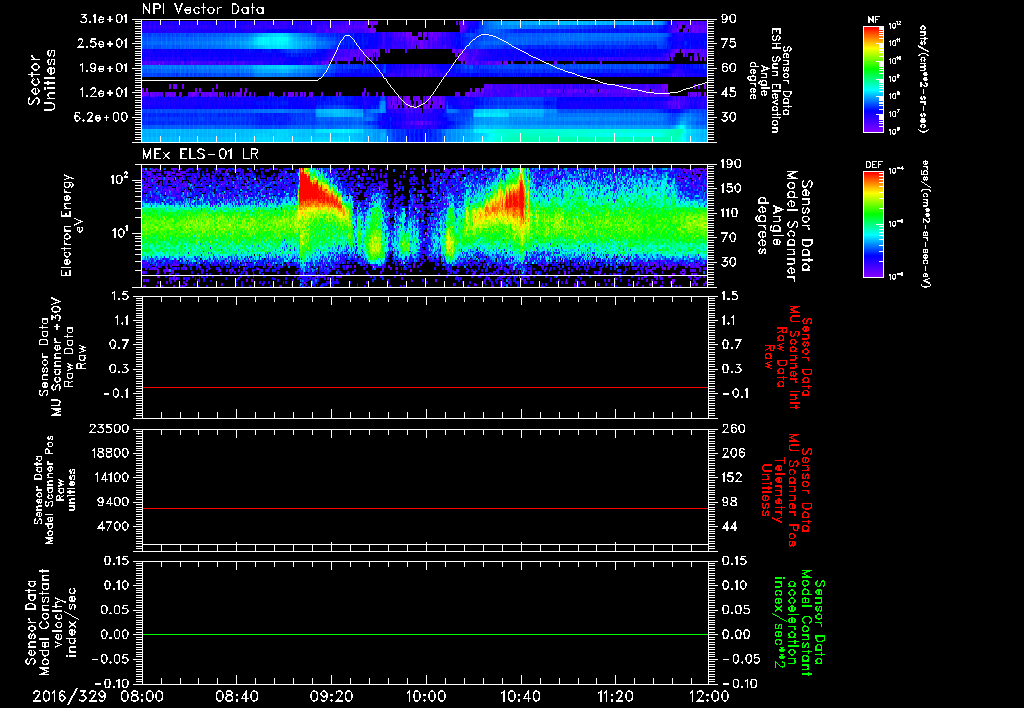Select the 'Model Scanner Pos' left axis label

pos(55,490)
